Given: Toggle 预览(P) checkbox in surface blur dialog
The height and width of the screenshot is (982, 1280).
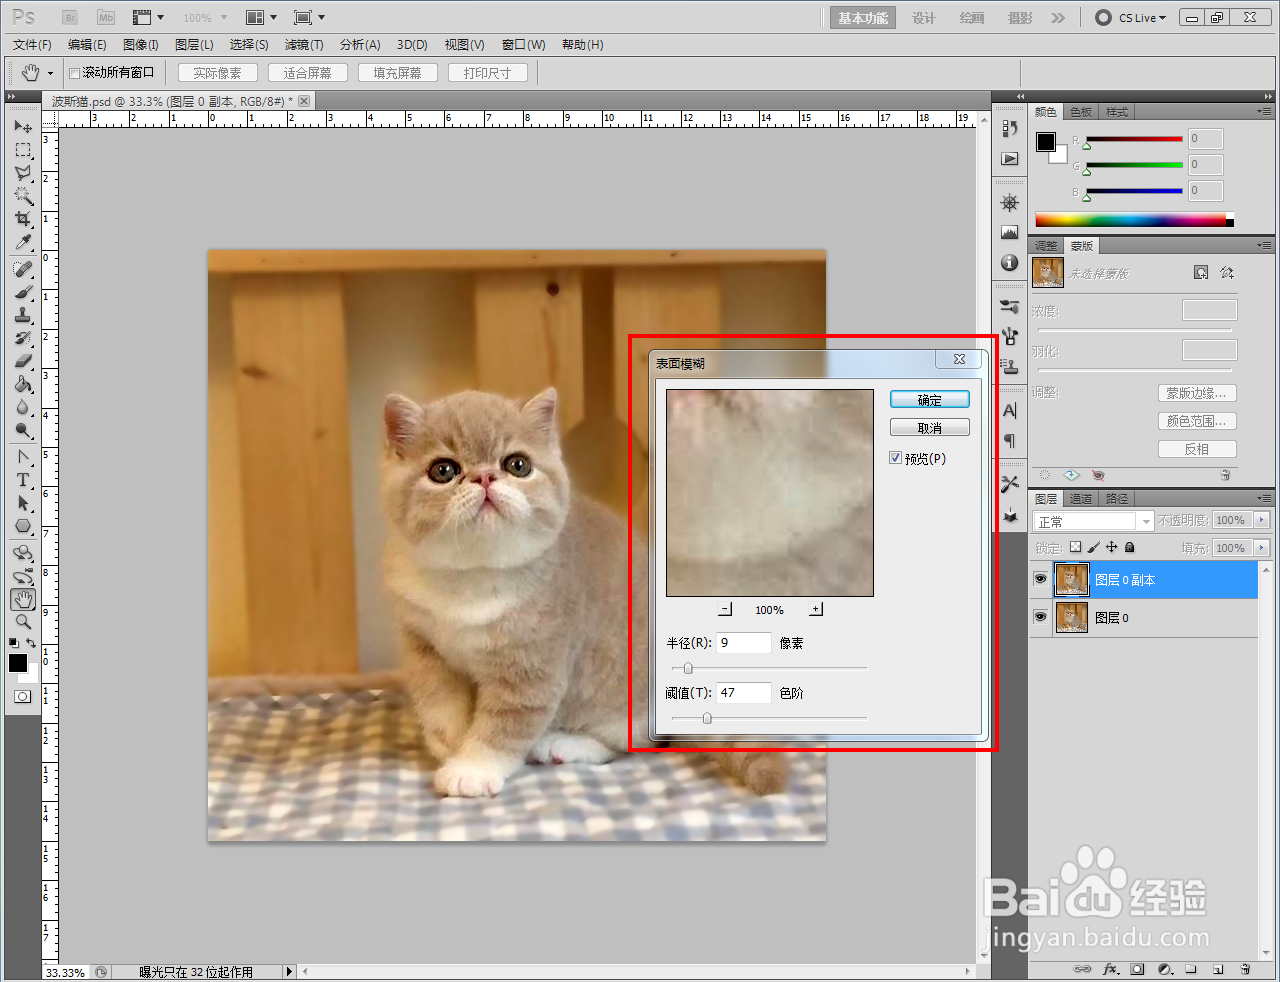Looking at the screenshot, I should (x=896, y=458).
